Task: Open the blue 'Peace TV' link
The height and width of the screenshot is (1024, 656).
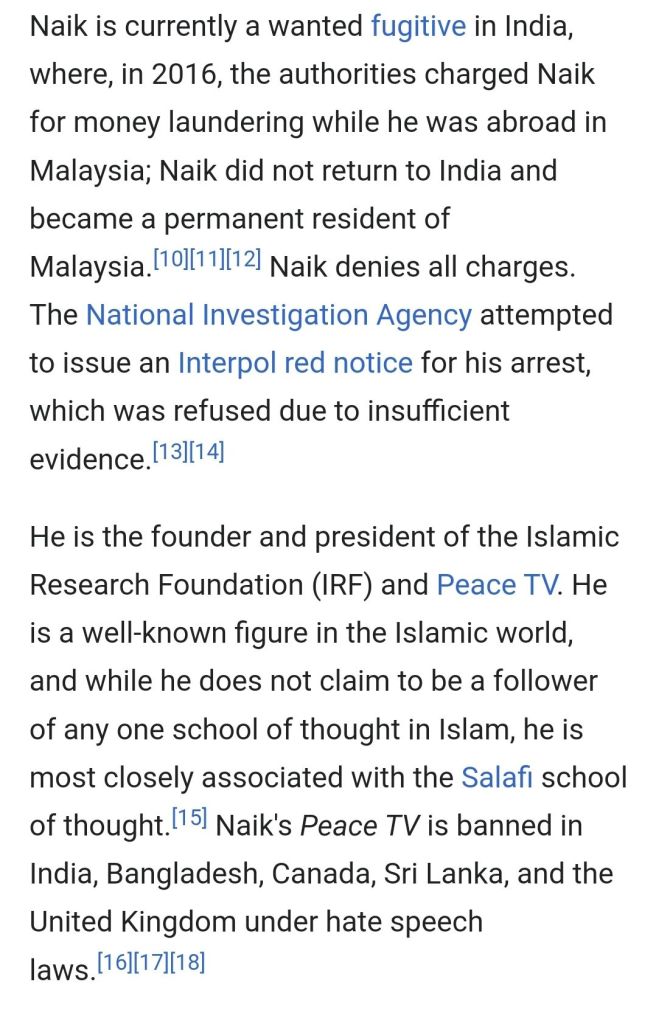Action: (x=497, y=584)
